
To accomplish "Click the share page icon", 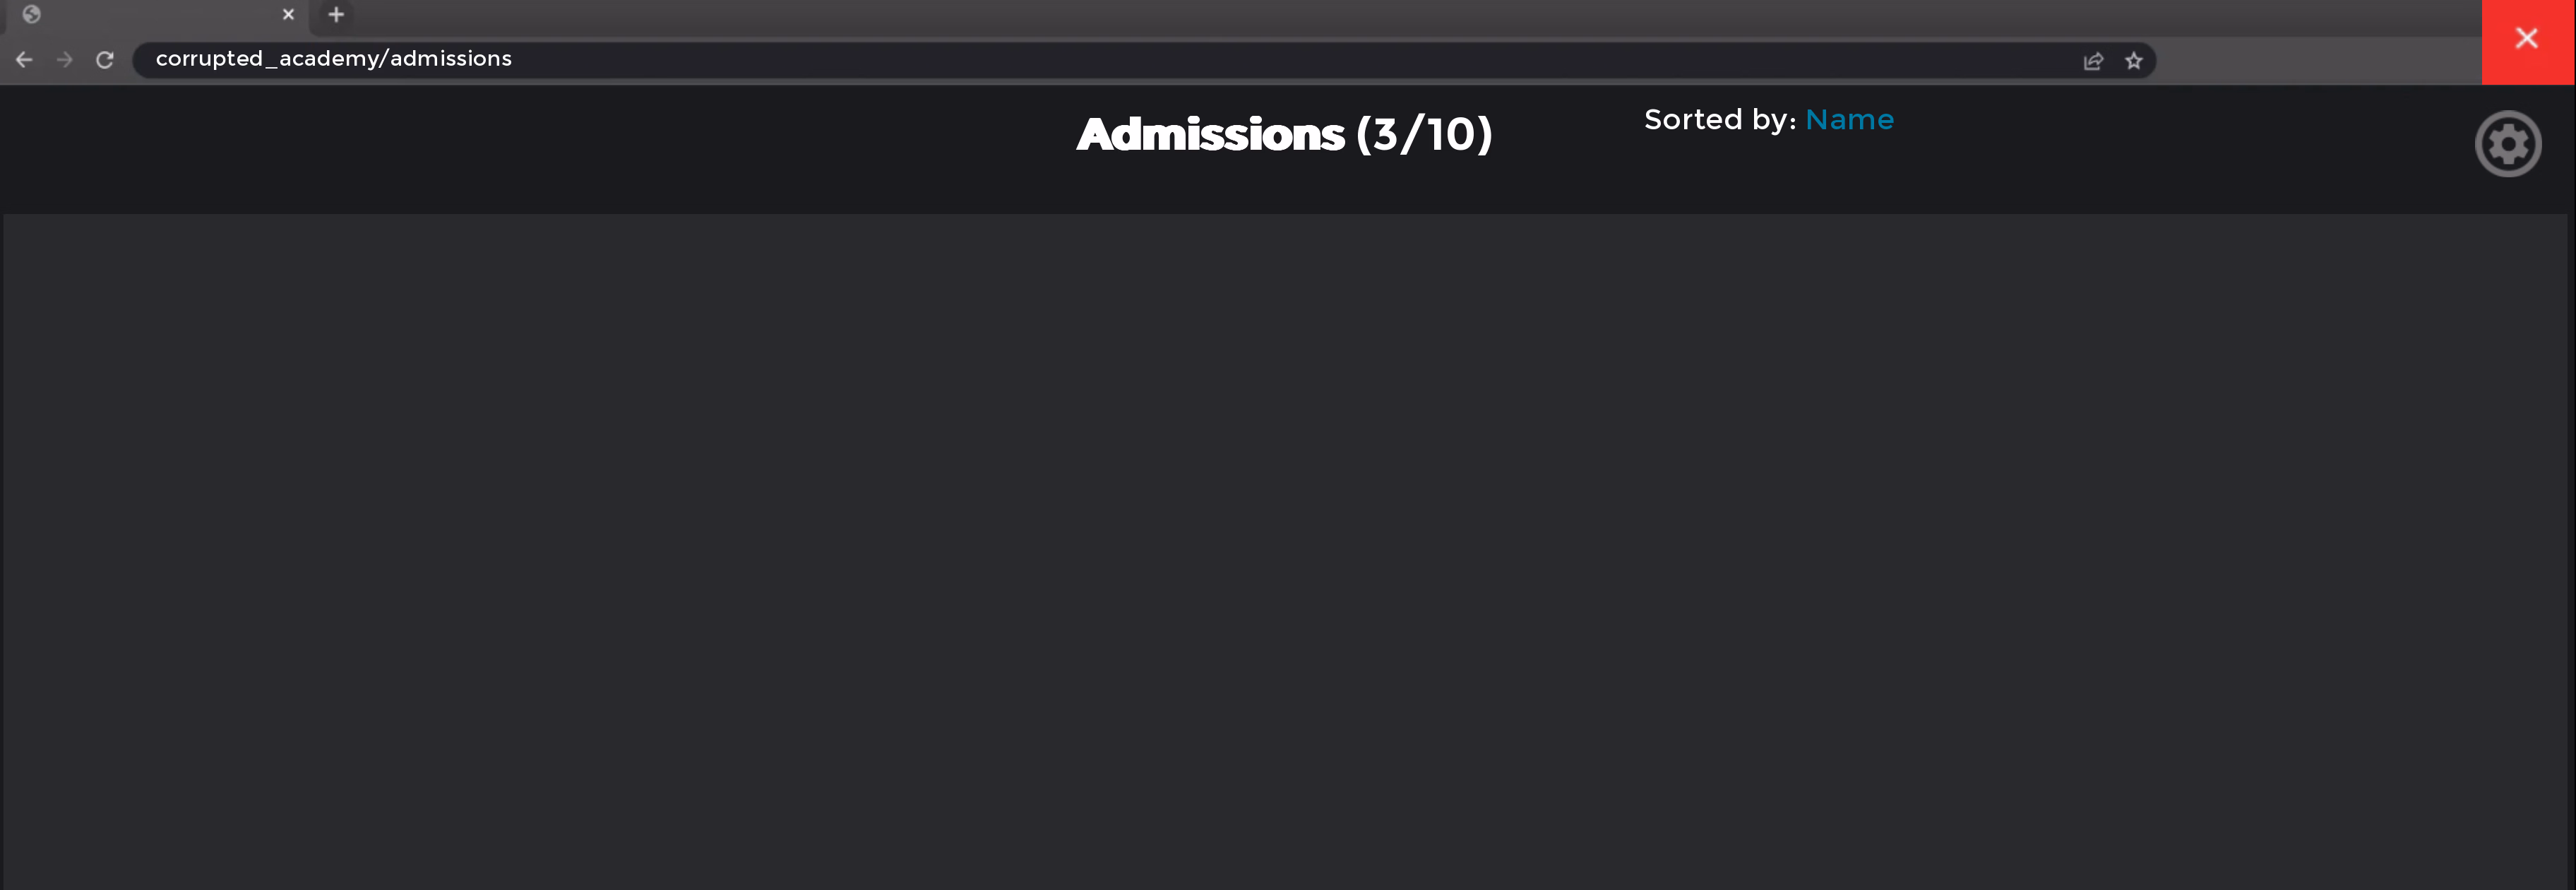I will coord(2093,61).
